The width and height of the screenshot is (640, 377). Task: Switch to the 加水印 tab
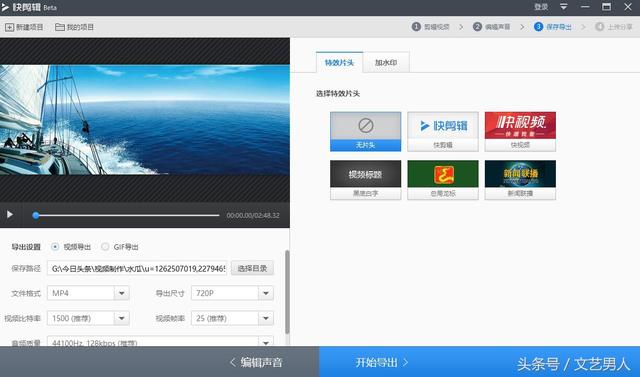[x=386, y=62]
